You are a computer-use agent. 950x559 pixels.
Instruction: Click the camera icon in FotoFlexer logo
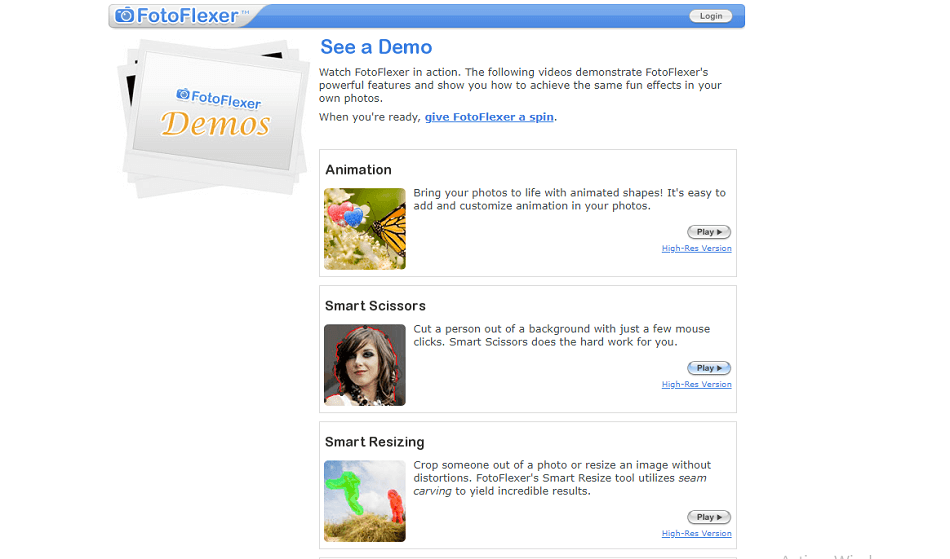point(124,15)
